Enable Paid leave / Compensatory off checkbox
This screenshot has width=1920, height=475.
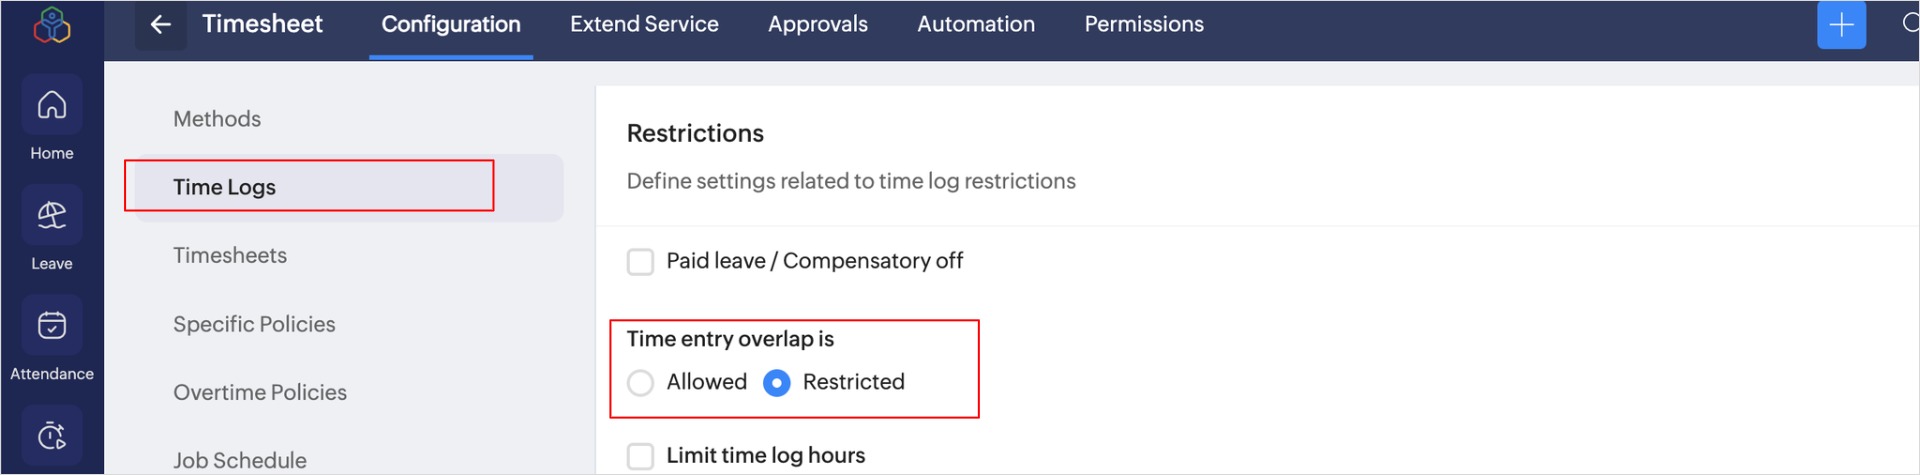click(x=640, y=262)
